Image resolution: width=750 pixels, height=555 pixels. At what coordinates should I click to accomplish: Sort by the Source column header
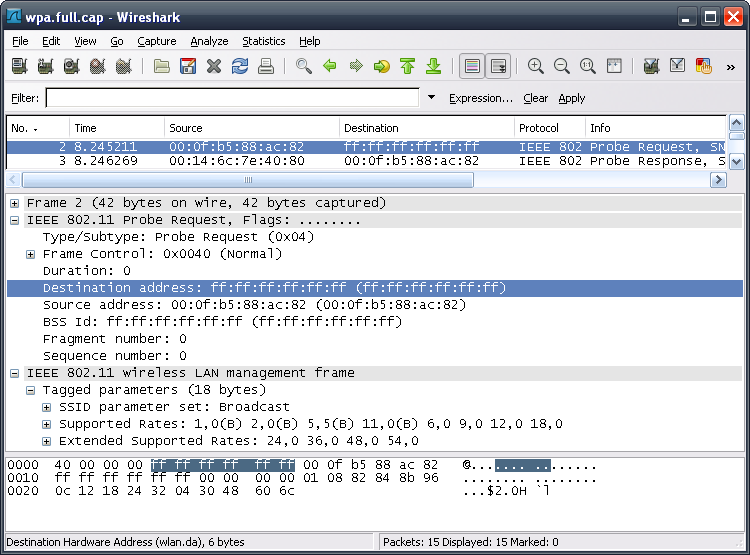click(252, 128)
